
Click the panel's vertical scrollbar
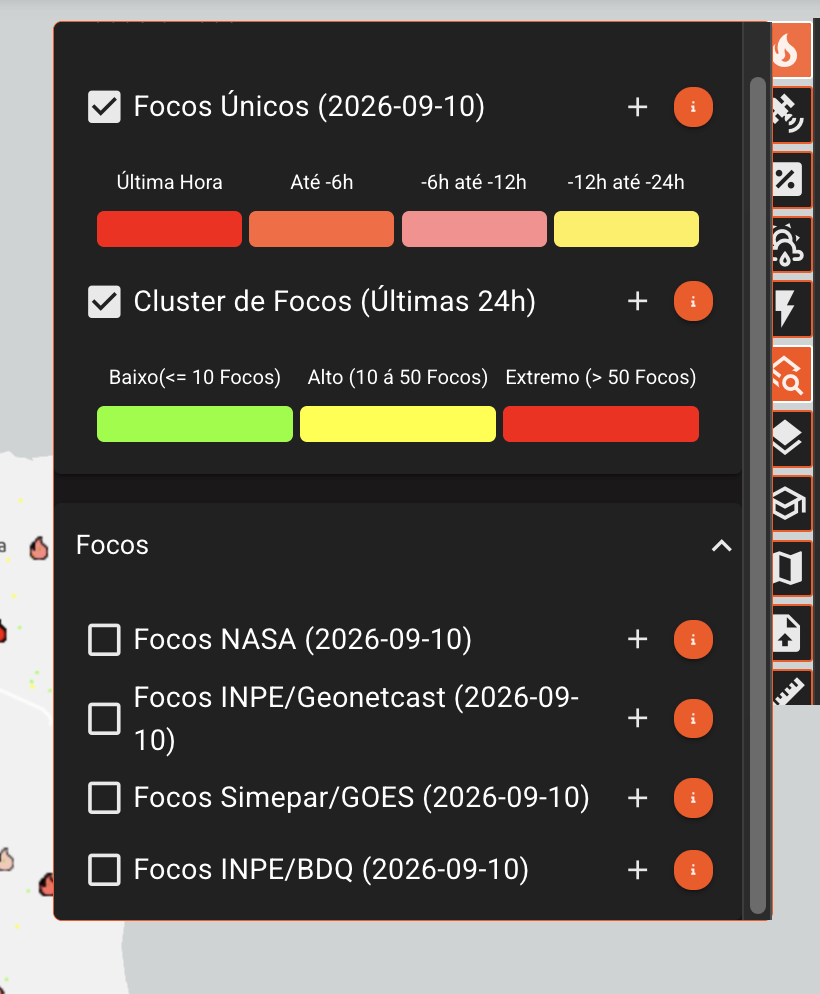pyautogui.click(x=758, y=495)
